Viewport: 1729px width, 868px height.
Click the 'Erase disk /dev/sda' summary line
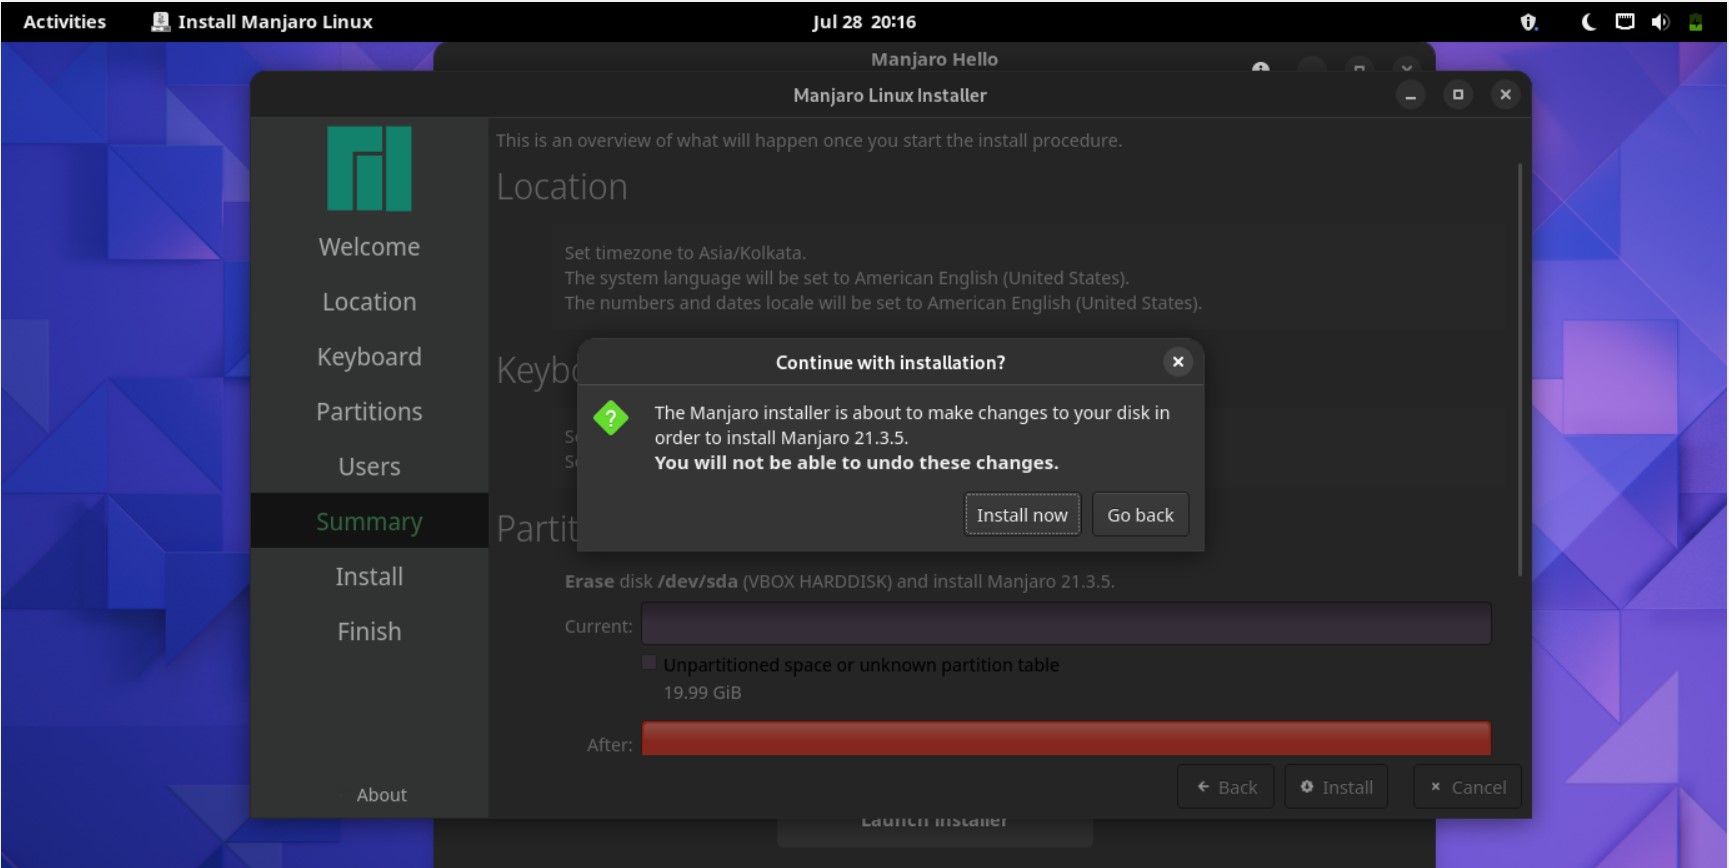coord(839,581)
